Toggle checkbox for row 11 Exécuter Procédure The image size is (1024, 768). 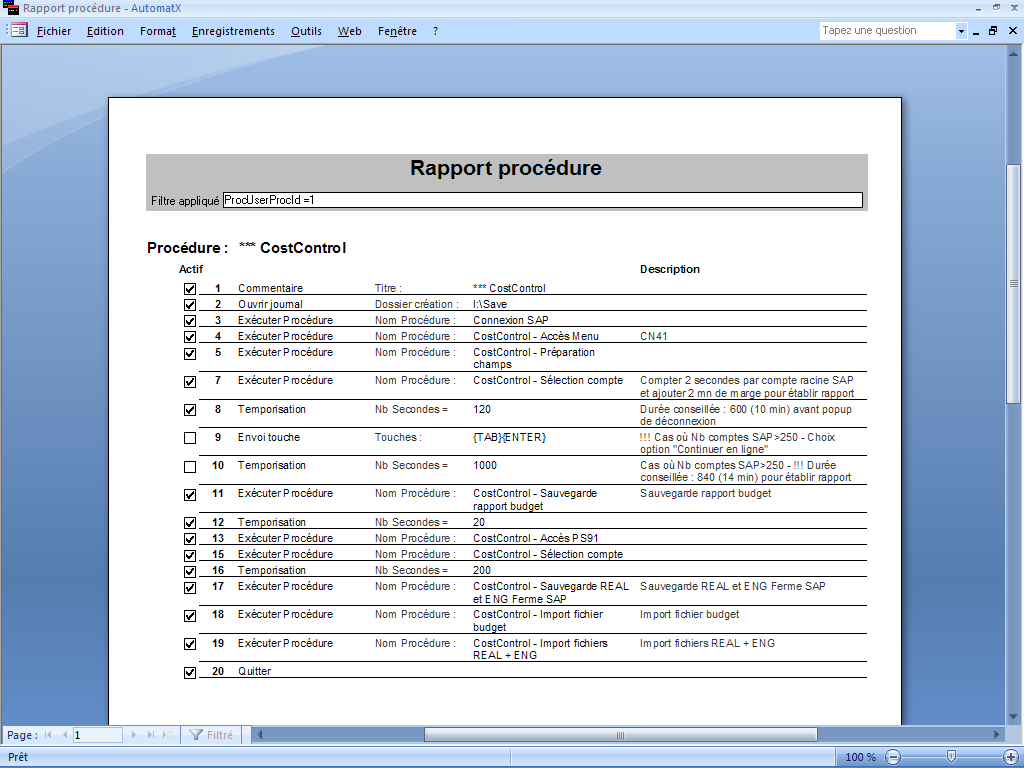190,495
